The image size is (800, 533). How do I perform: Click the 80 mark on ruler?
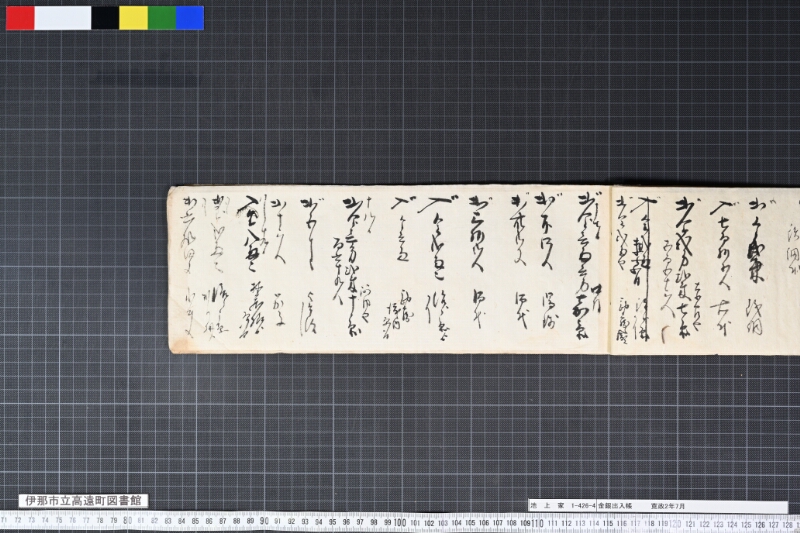pos(128,521)
